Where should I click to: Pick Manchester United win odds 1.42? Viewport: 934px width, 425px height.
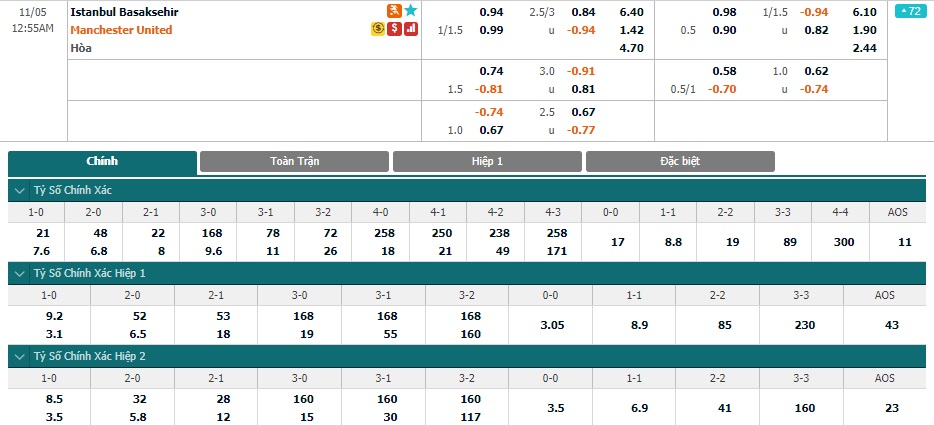(631, 30)
